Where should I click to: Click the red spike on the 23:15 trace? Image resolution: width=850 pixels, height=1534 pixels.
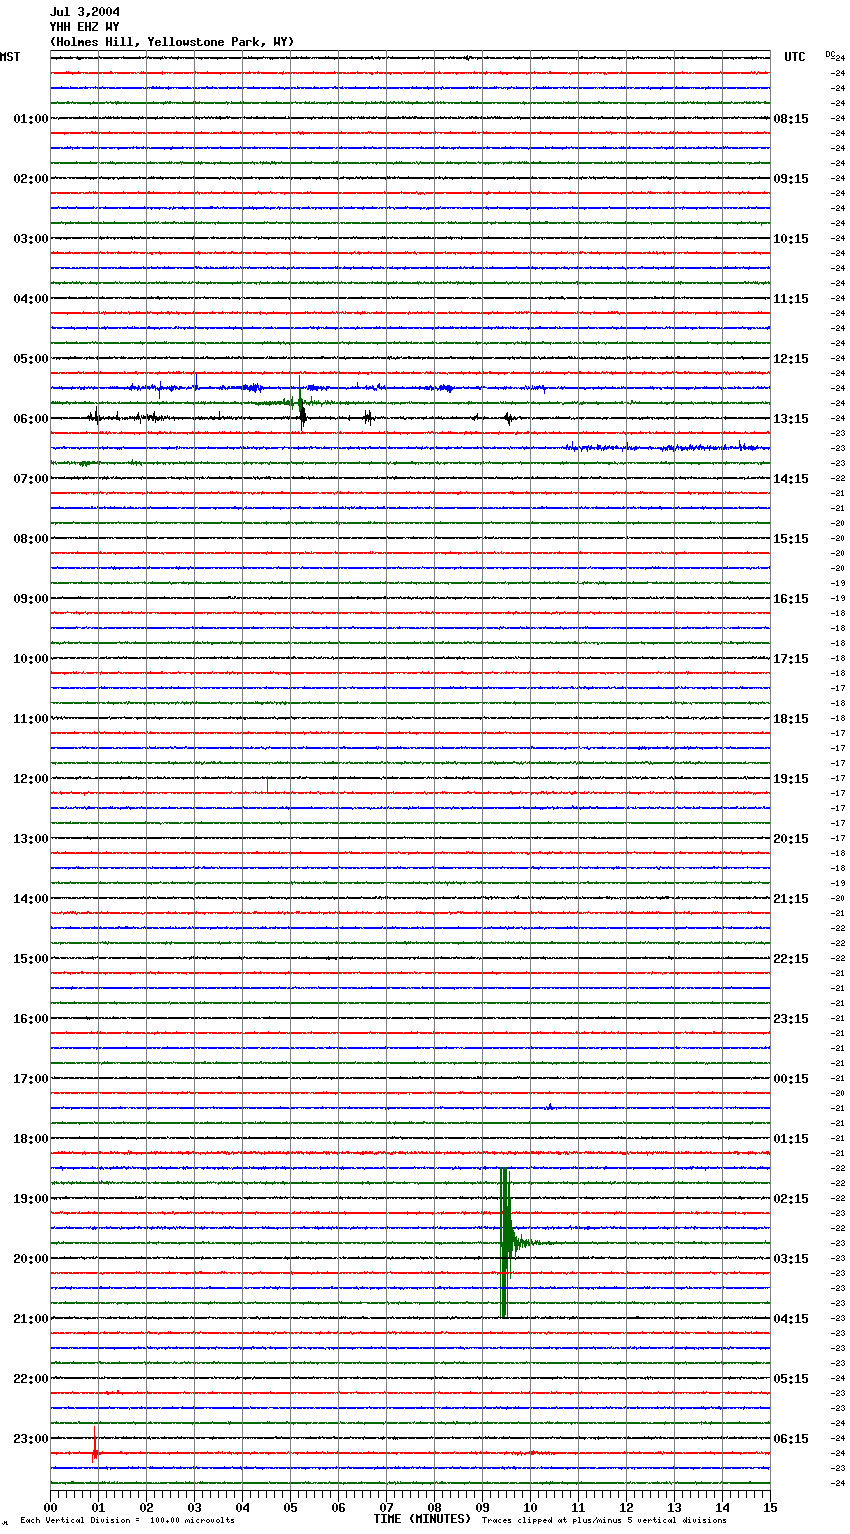tap(95, 1447)
